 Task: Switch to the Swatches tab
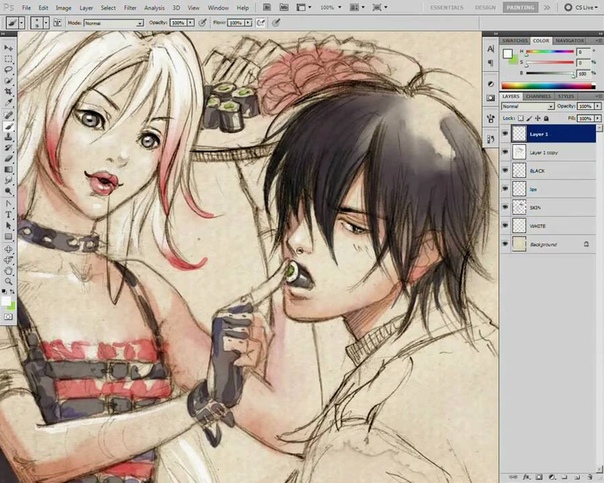point(515,40)
